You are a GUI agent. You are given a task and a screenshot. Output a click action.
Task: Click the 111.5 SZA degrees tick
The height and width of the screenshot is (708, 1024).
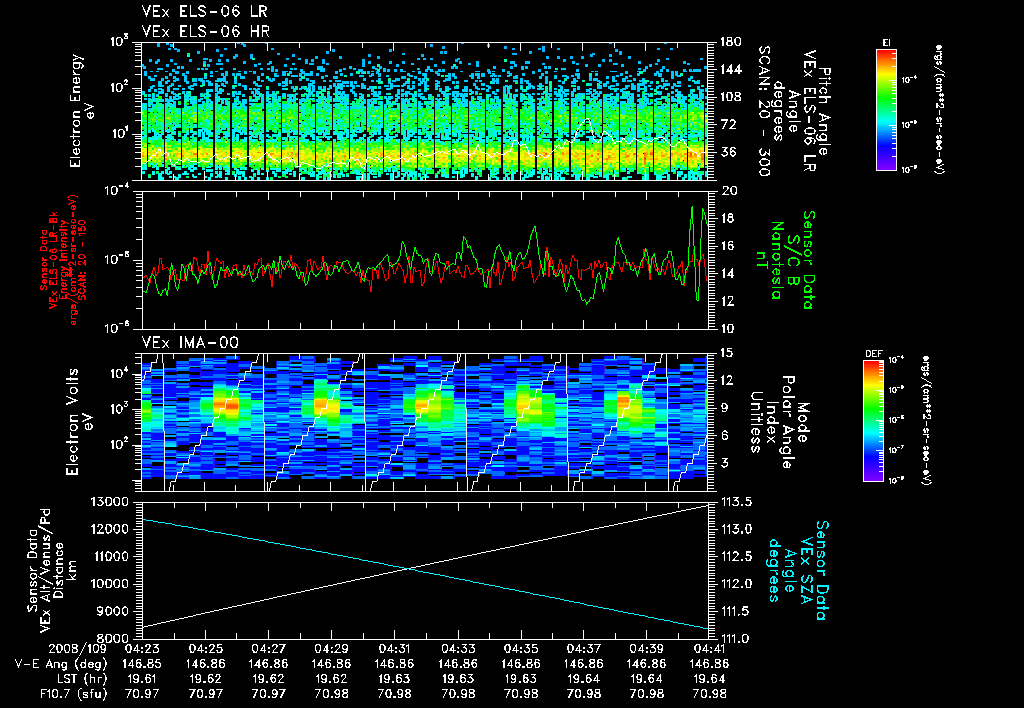735,611
